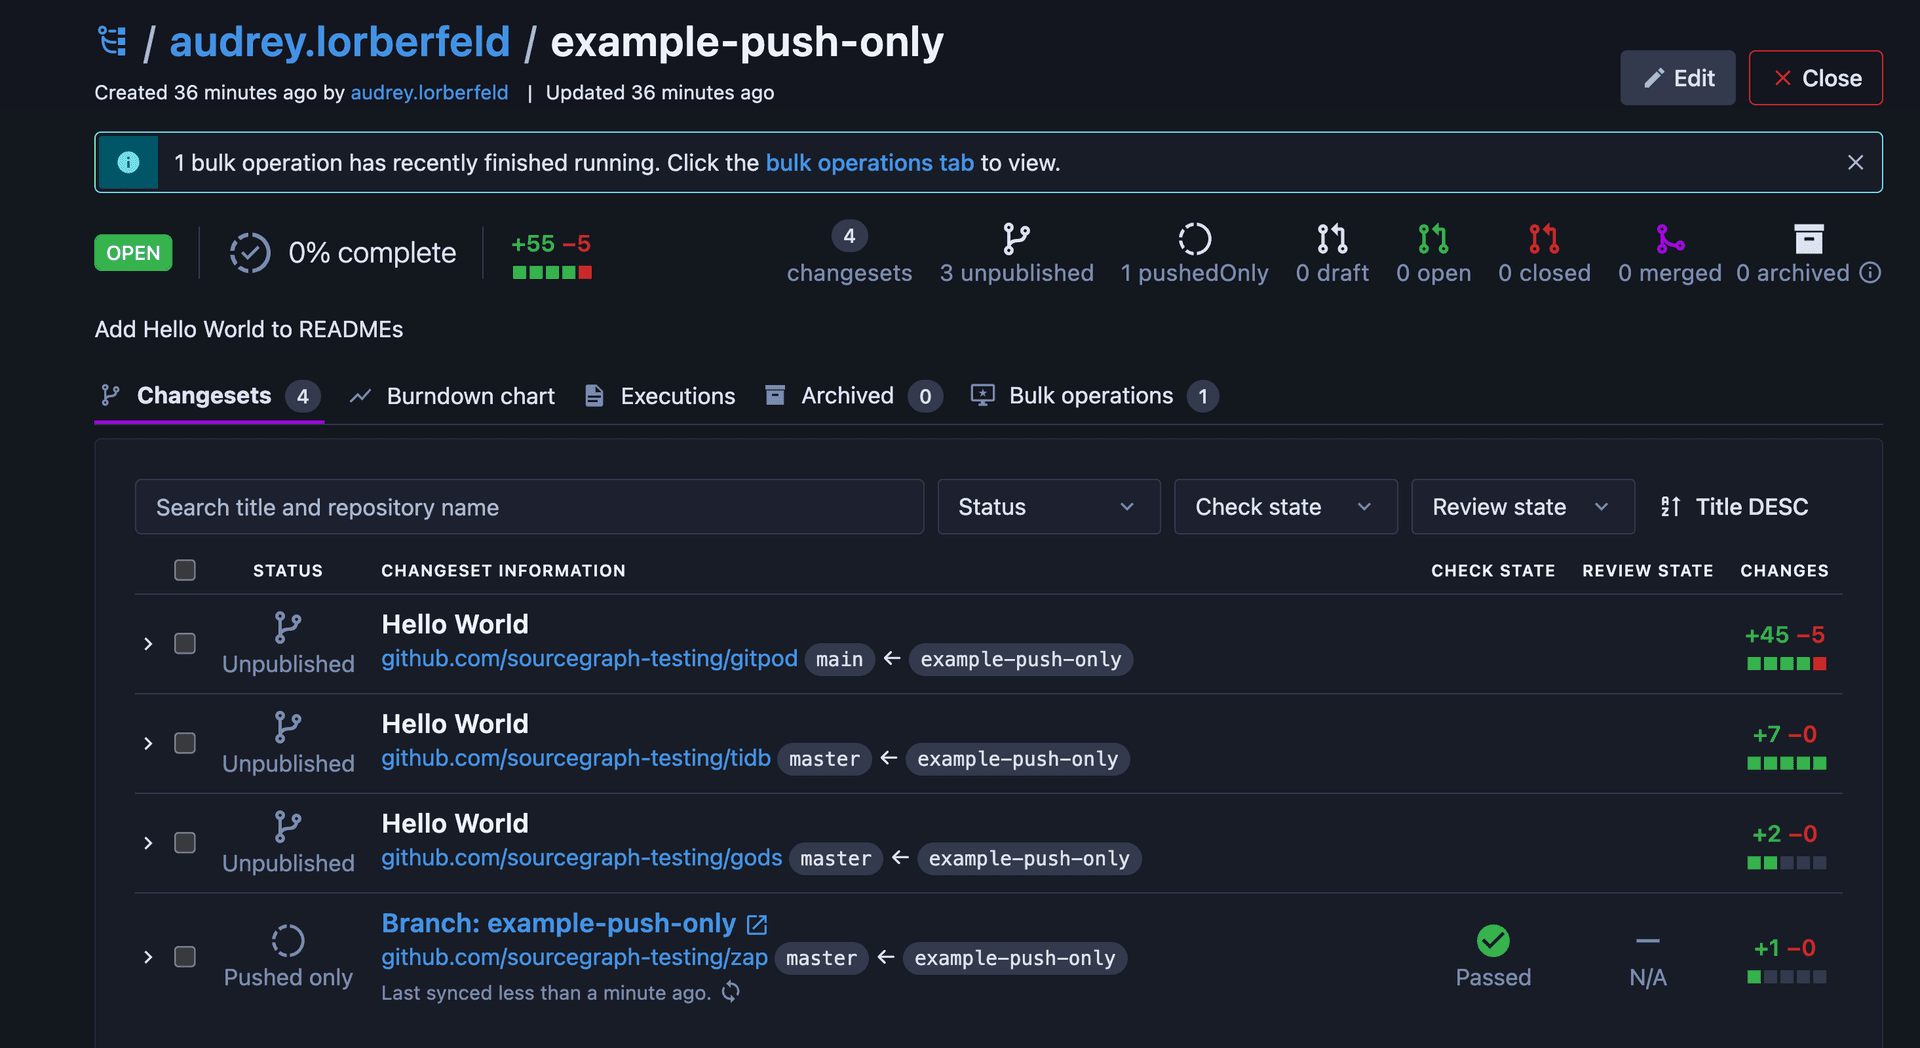Click the Unpublished icon for tidb row
The image size is (1920, 1048).
[287, 727]
